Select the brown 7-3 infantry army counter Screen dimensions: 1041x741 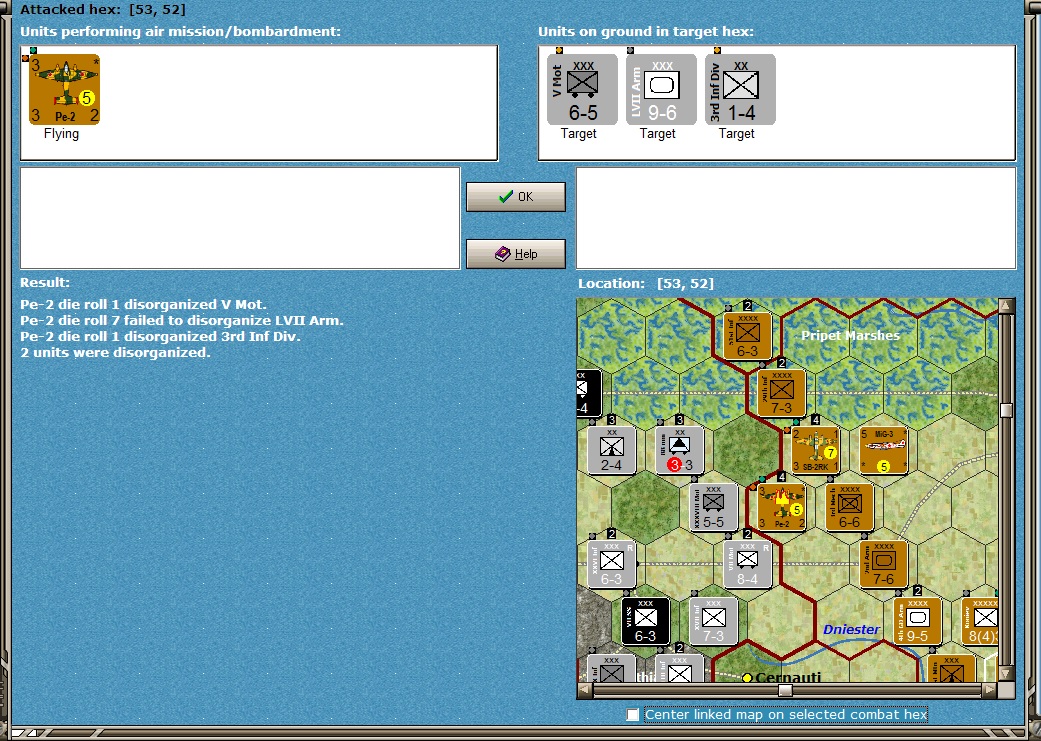pos(781,393)
